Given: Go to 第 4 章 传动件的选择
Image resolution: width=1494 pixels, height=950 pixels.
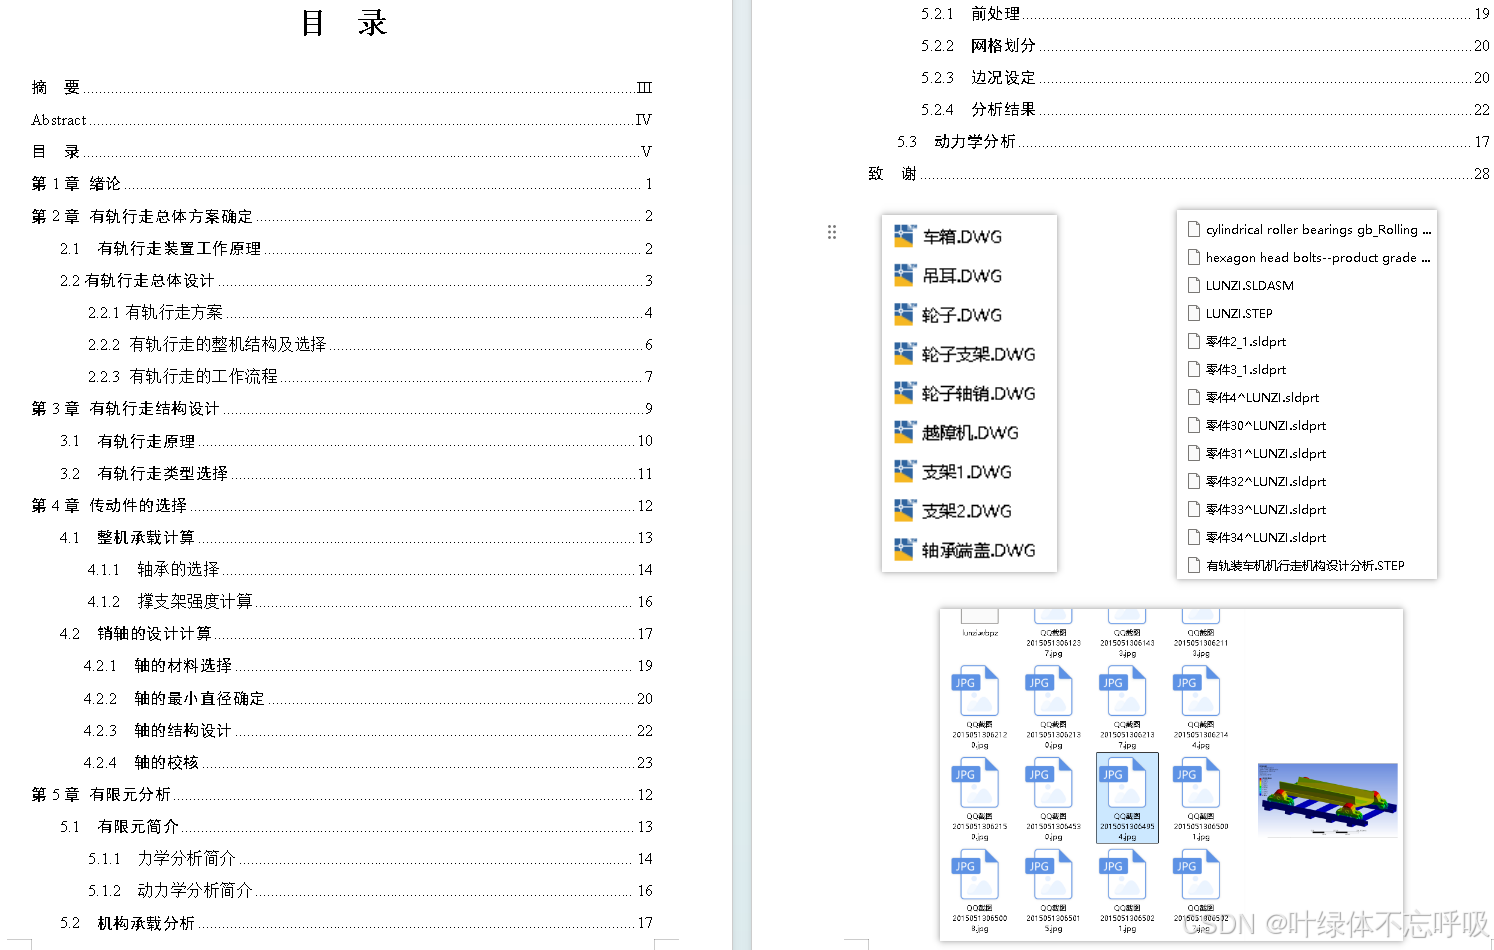Looking at the screenshot, I should [x=342, y=505].
